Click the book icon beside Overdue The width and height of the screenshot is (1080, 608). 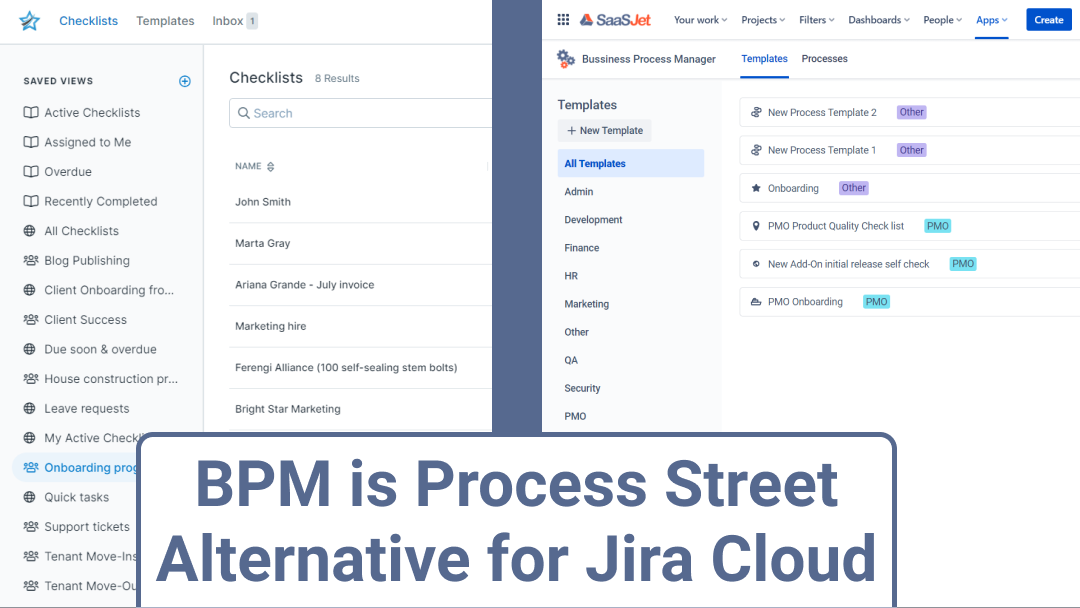tap(31, 171)
